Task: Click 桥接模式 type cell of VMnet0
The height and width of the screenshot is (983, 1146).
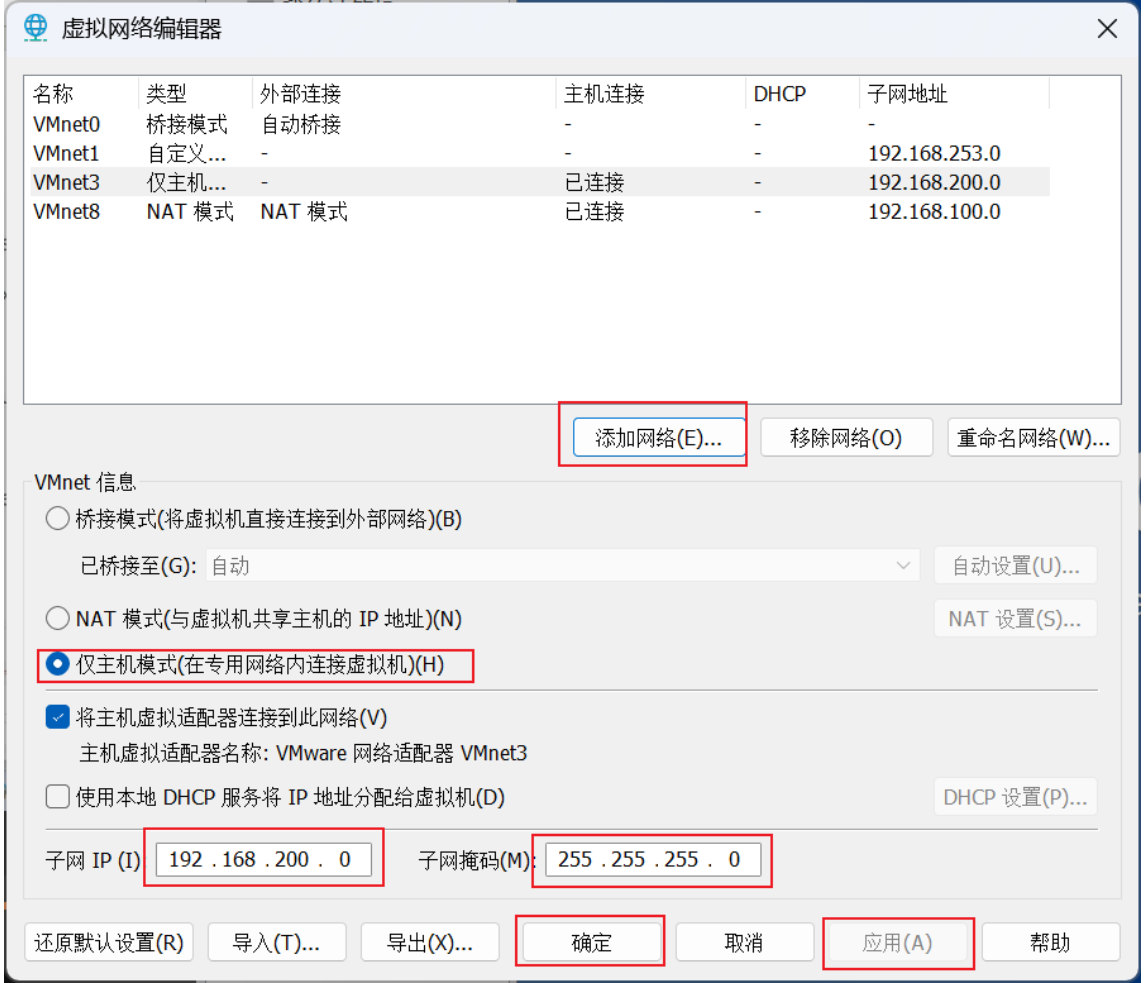Action: click(x=187, y=124)
